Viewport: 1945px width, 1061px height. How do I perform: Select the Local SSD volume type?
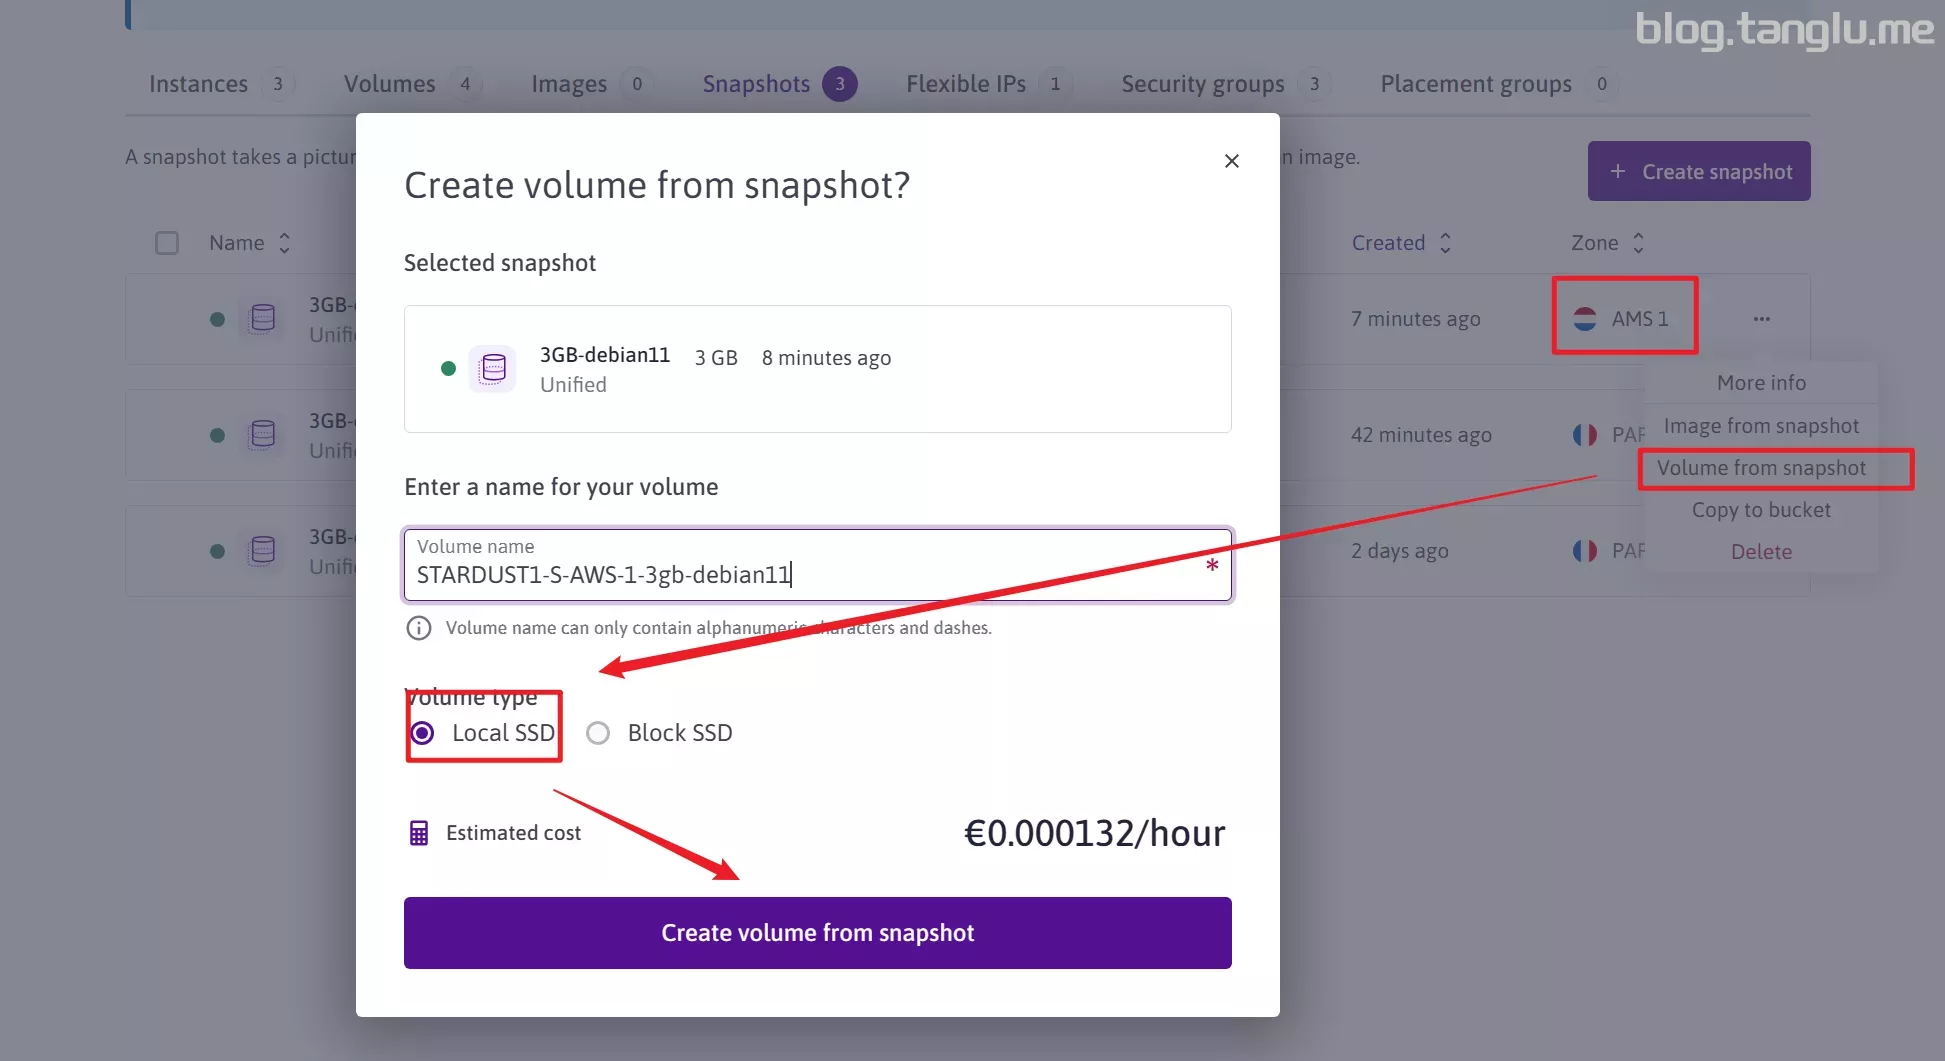tap(423, 733)
